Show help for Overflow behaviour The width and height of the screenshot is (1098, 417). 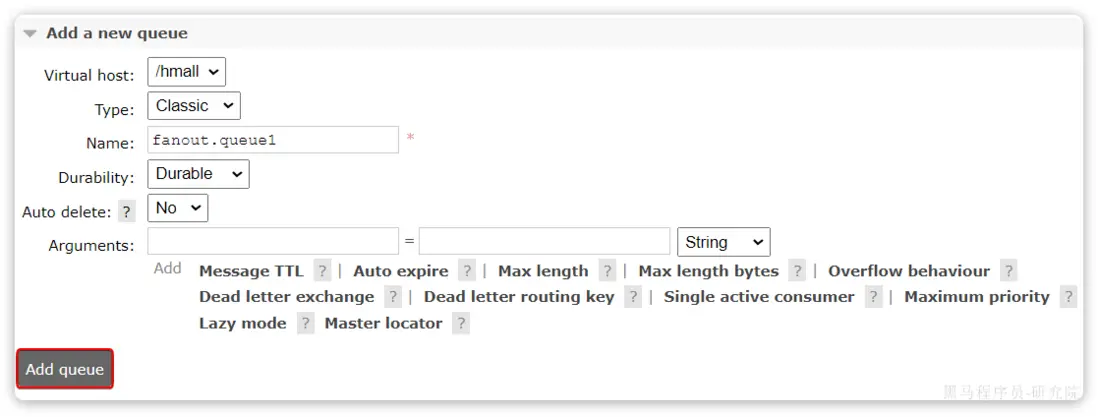[1008, 271]
